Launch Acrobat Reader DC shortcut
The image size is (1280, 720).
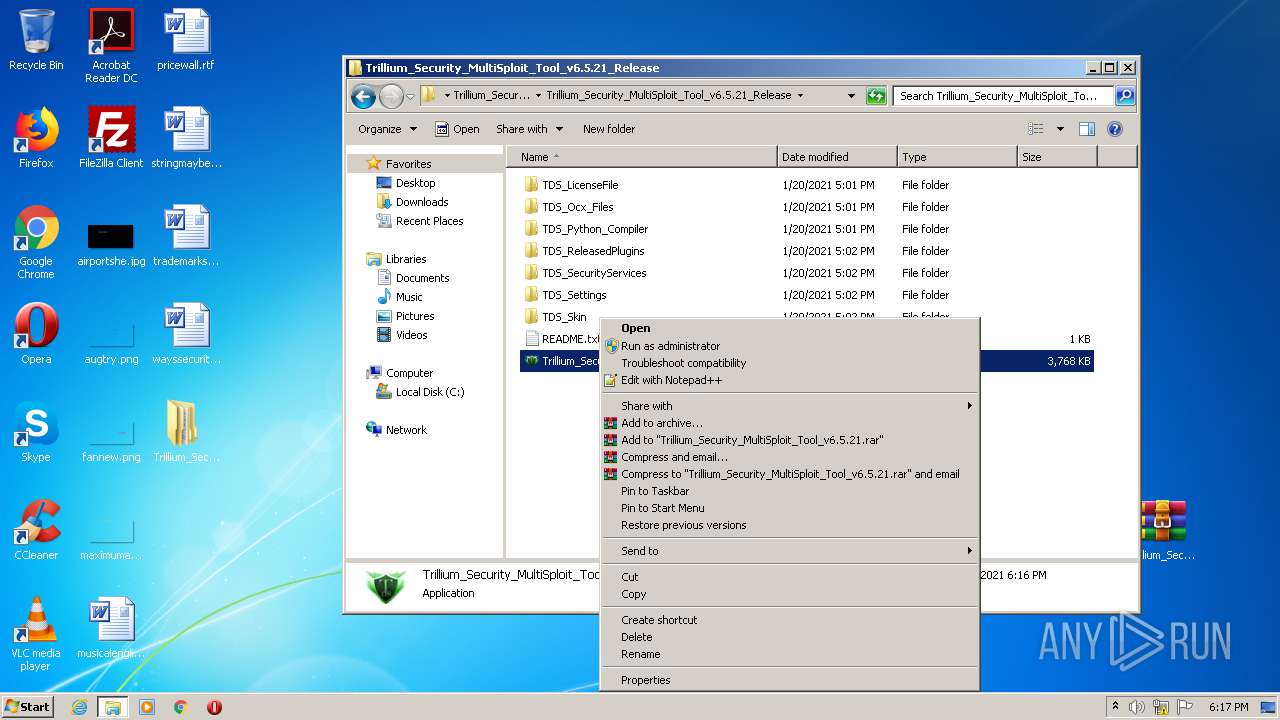coord(111,46)
